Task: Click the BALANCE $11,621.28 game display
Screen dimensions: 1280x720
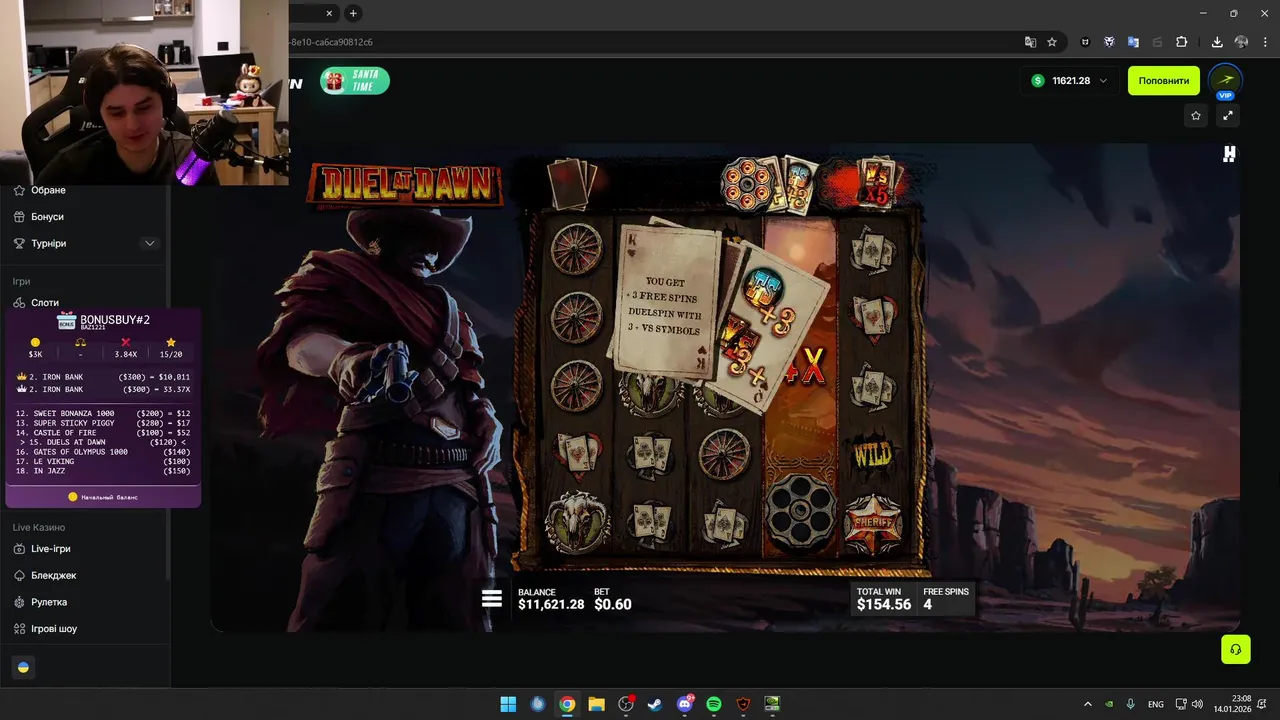Action: coord(551,599)
